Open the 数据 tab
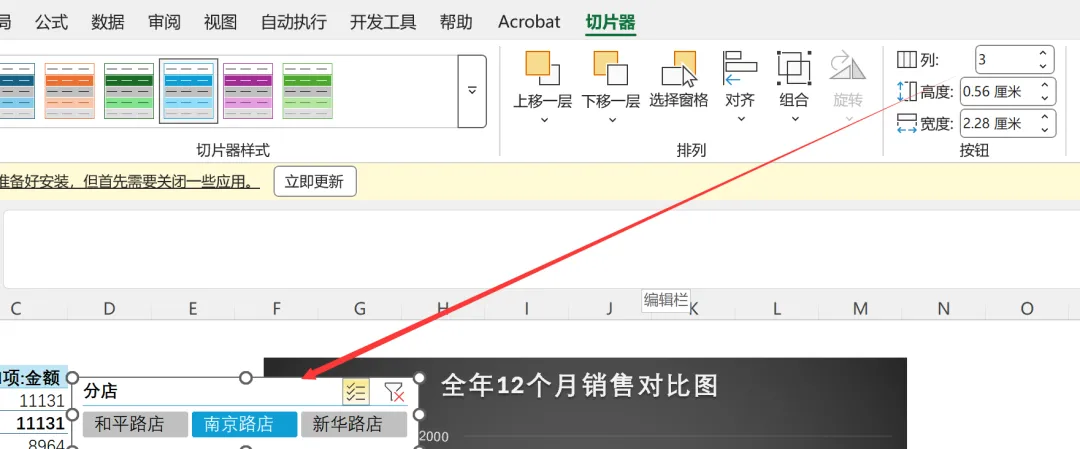This screenshot has height=449, width=1080. [x=108, y=22]
